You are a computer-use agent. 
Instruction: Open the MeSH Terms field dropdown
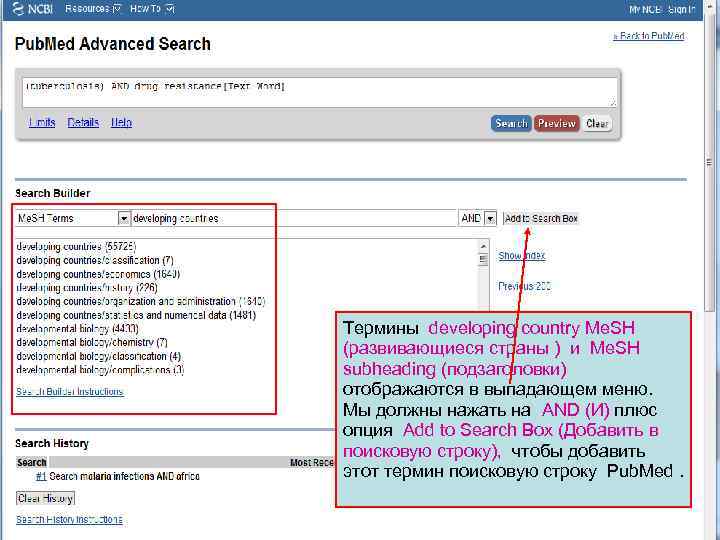(x=73, y=218)
